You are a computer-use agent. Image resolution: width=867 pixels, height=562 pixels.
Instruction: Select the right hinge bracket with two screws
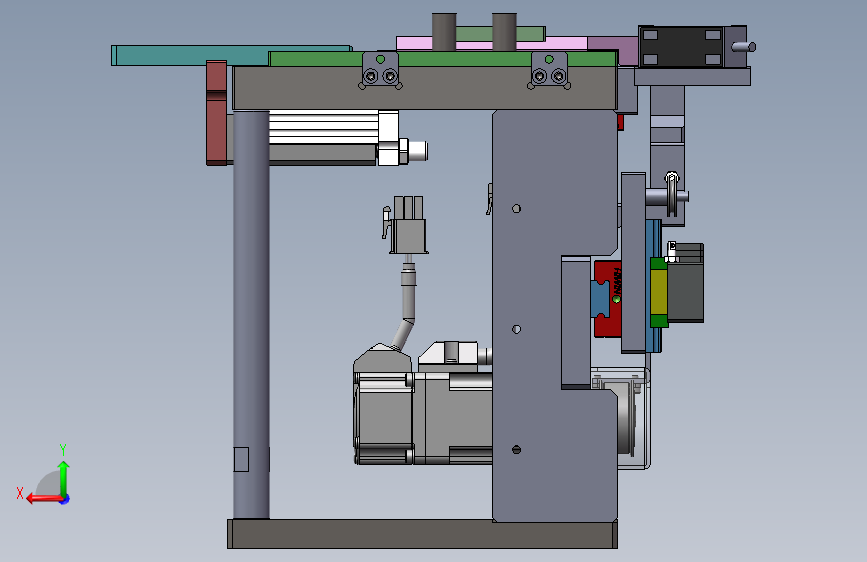(x=549, y=70)
